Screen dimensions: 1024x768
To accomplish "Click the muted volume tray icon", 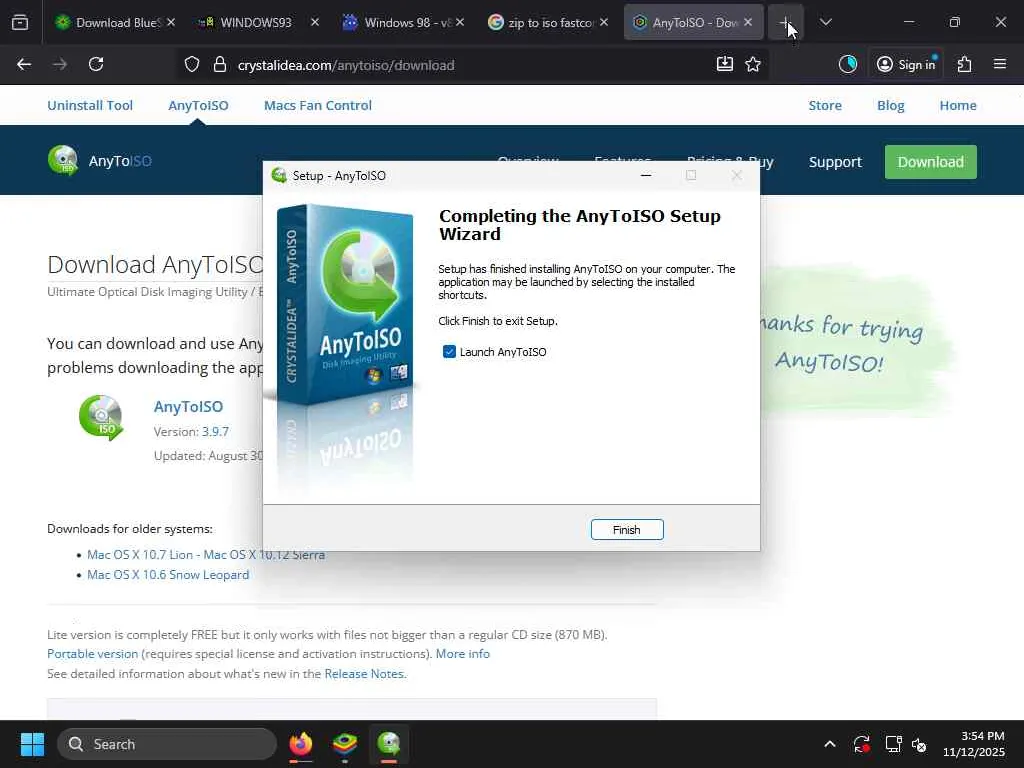I will click(x=920, y=744).
